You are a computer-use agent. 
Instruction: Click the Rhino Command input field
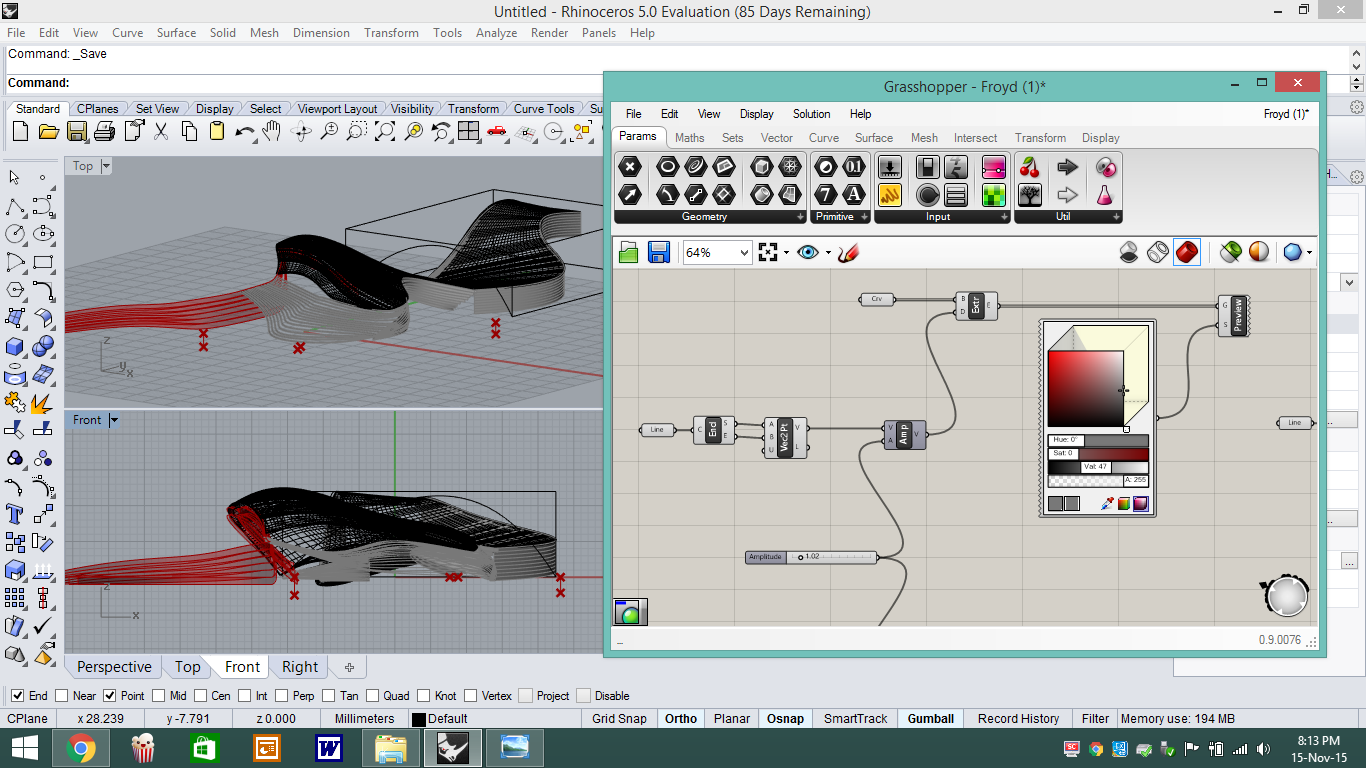click(680, 83)
